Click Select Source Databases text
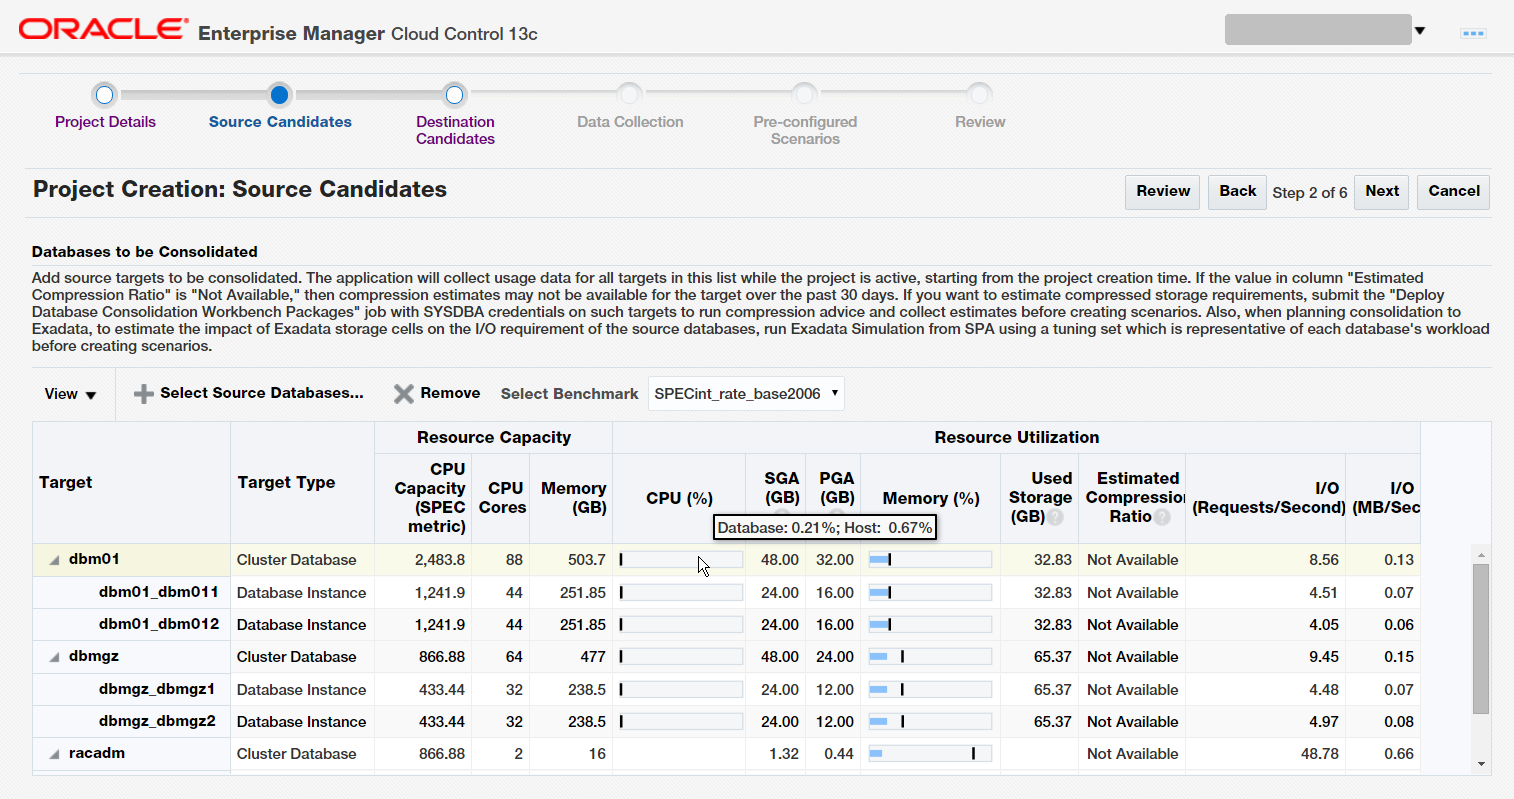Image resolution: width=1514 pixels, height=799 pixels. (262, 393)
